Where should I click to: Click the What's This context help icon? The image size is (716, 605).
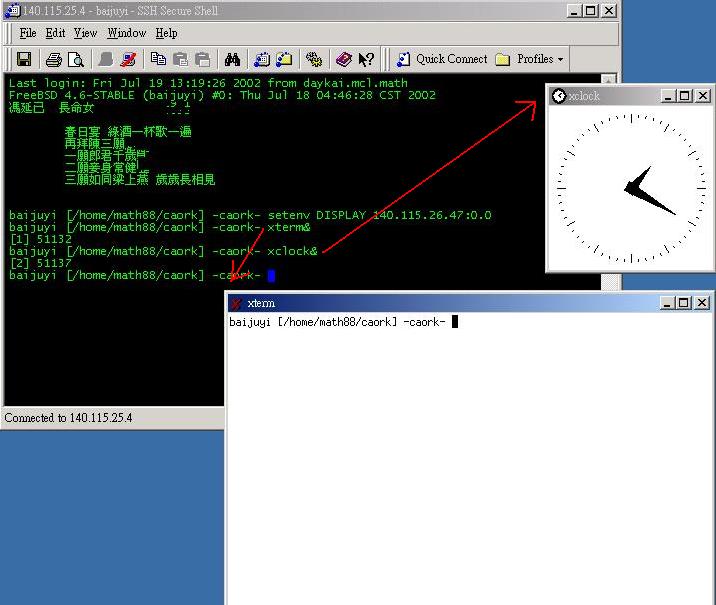[x=366, y=59]
